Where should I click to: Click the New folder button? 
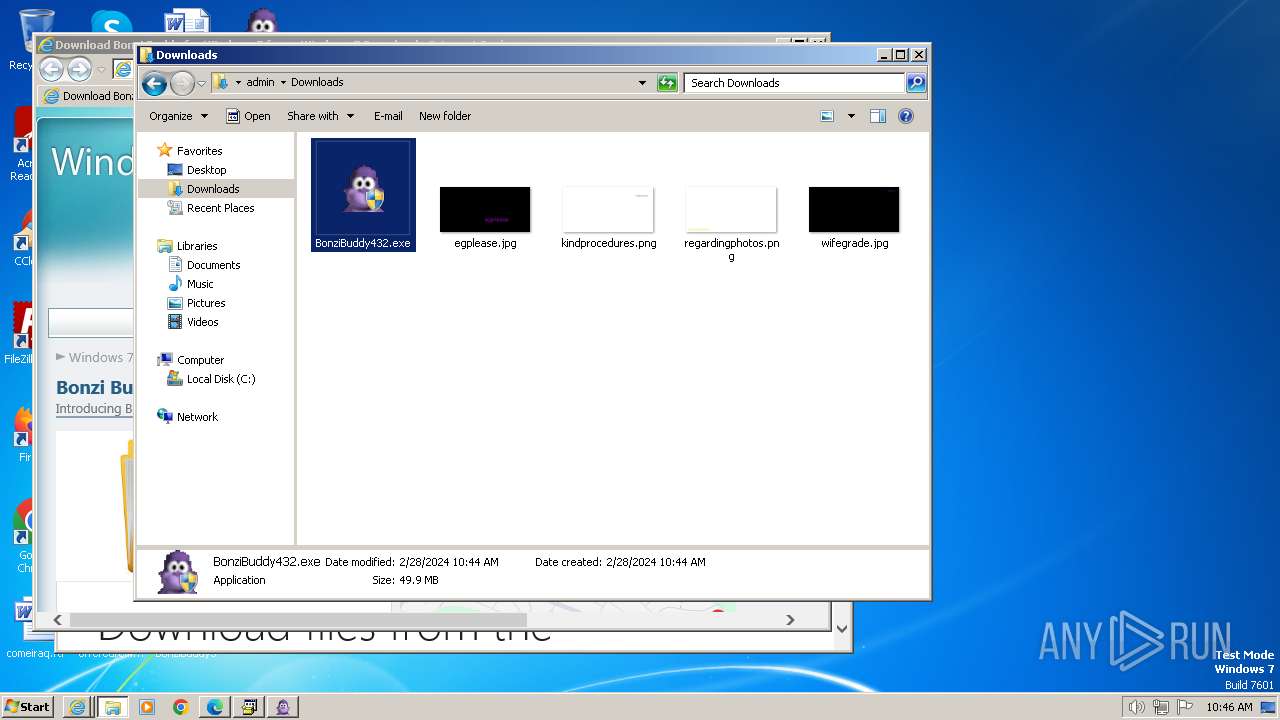pyautogui.click(x=445, y=116)
